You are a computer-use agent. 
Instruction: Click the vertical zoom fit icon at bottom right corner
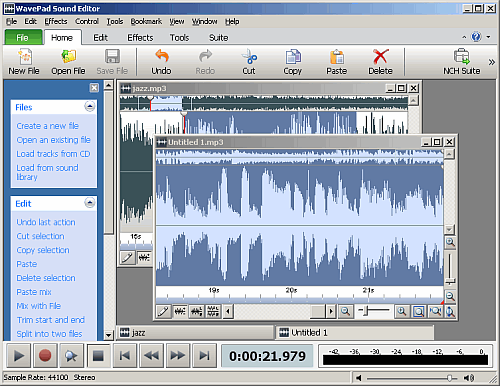450,312
